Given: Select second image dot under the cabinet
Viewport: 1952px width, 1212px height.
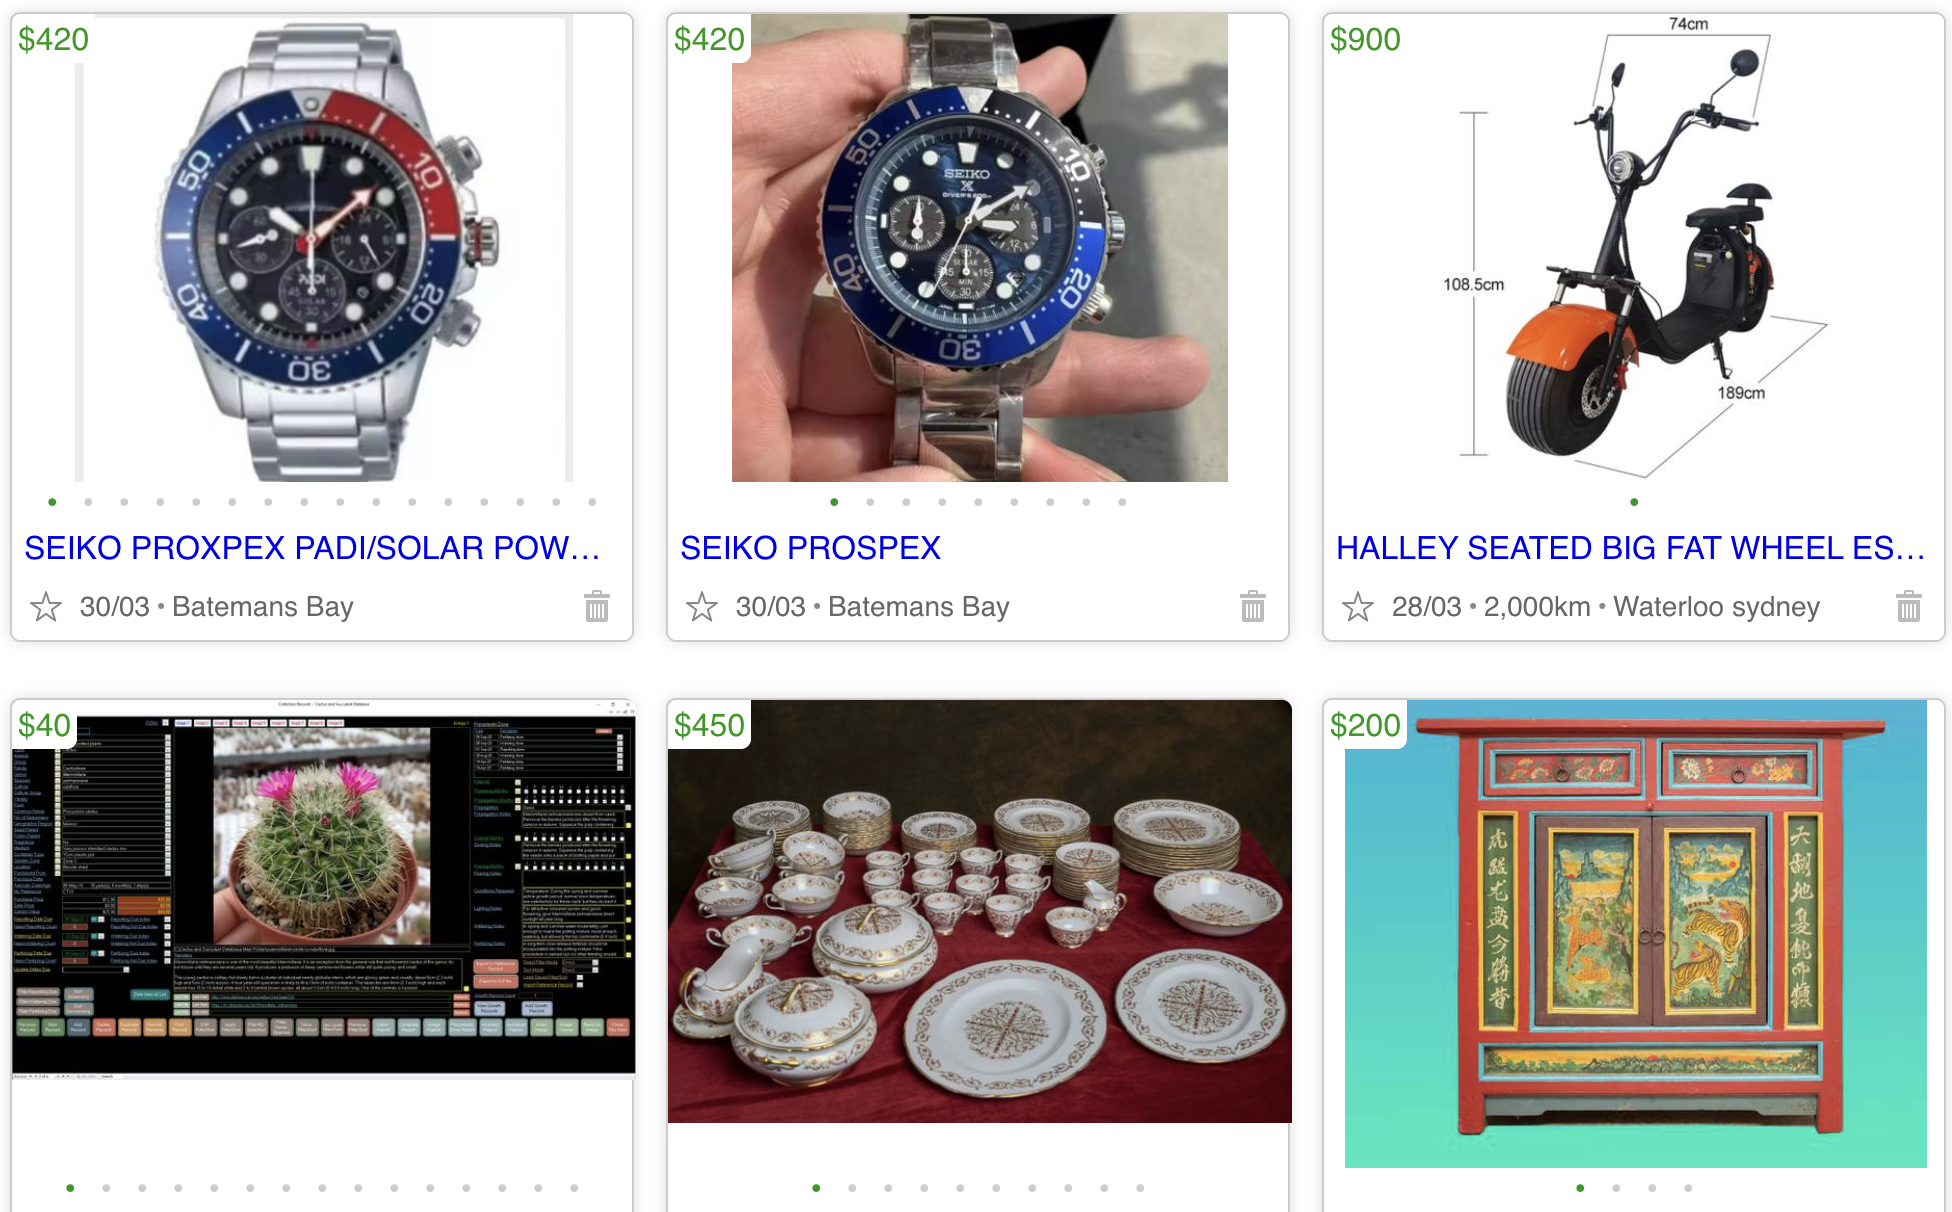Looking at the screenshot, I should tap(1616, 1188).
